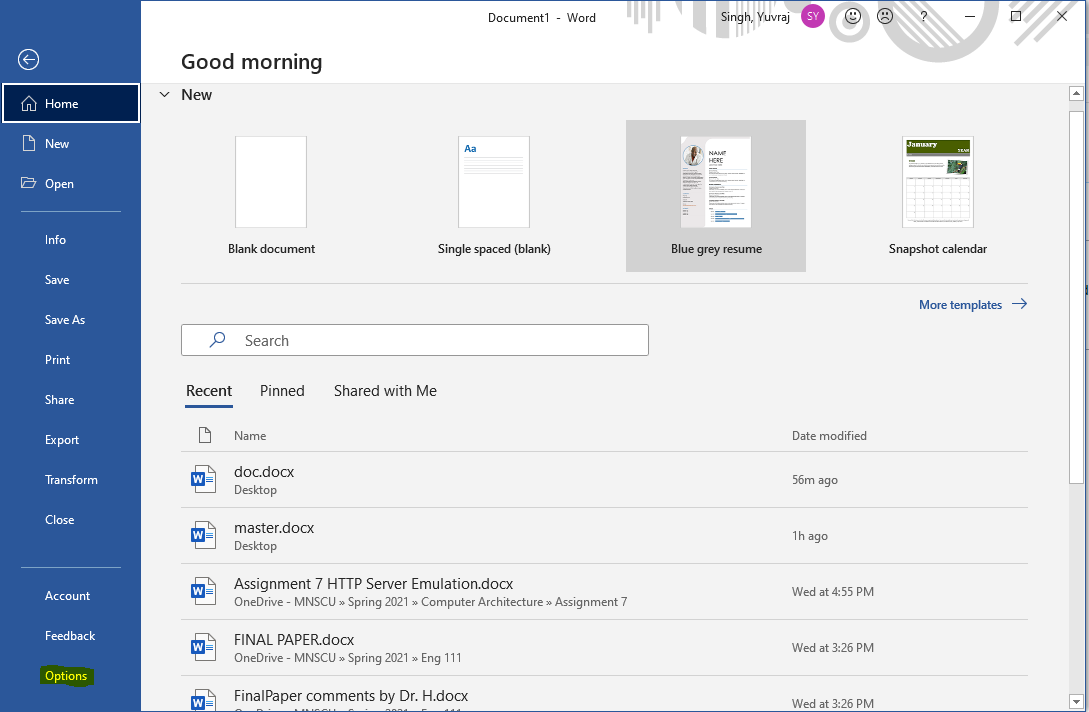Click the scrollbar down arrow
The image size is (1089, 712).
1076,701
